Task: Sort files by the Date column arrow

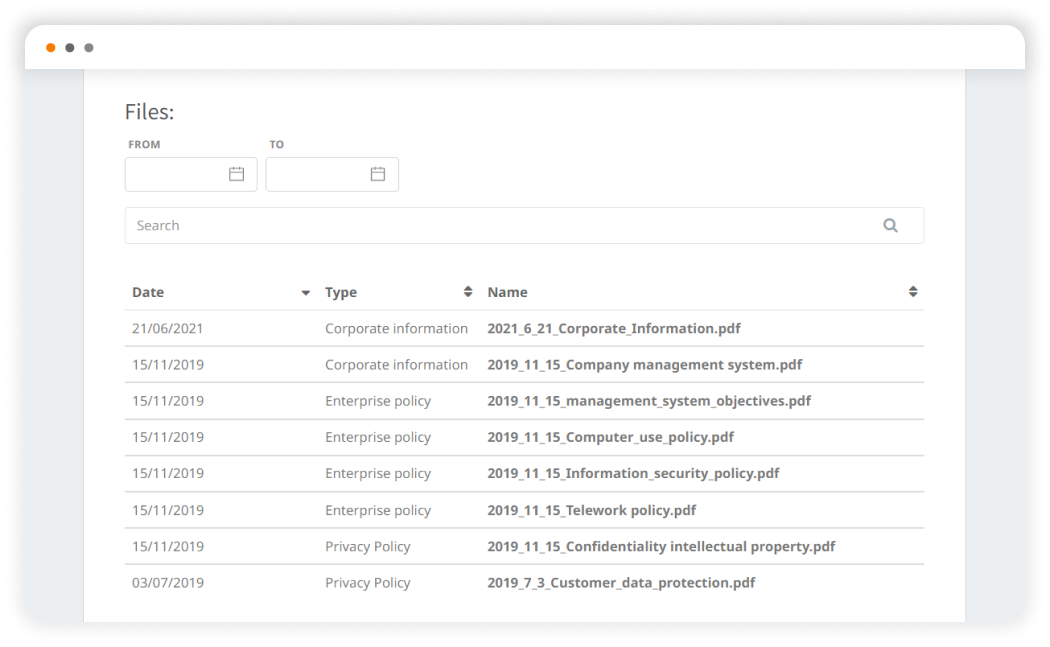Action: (305, 293)
